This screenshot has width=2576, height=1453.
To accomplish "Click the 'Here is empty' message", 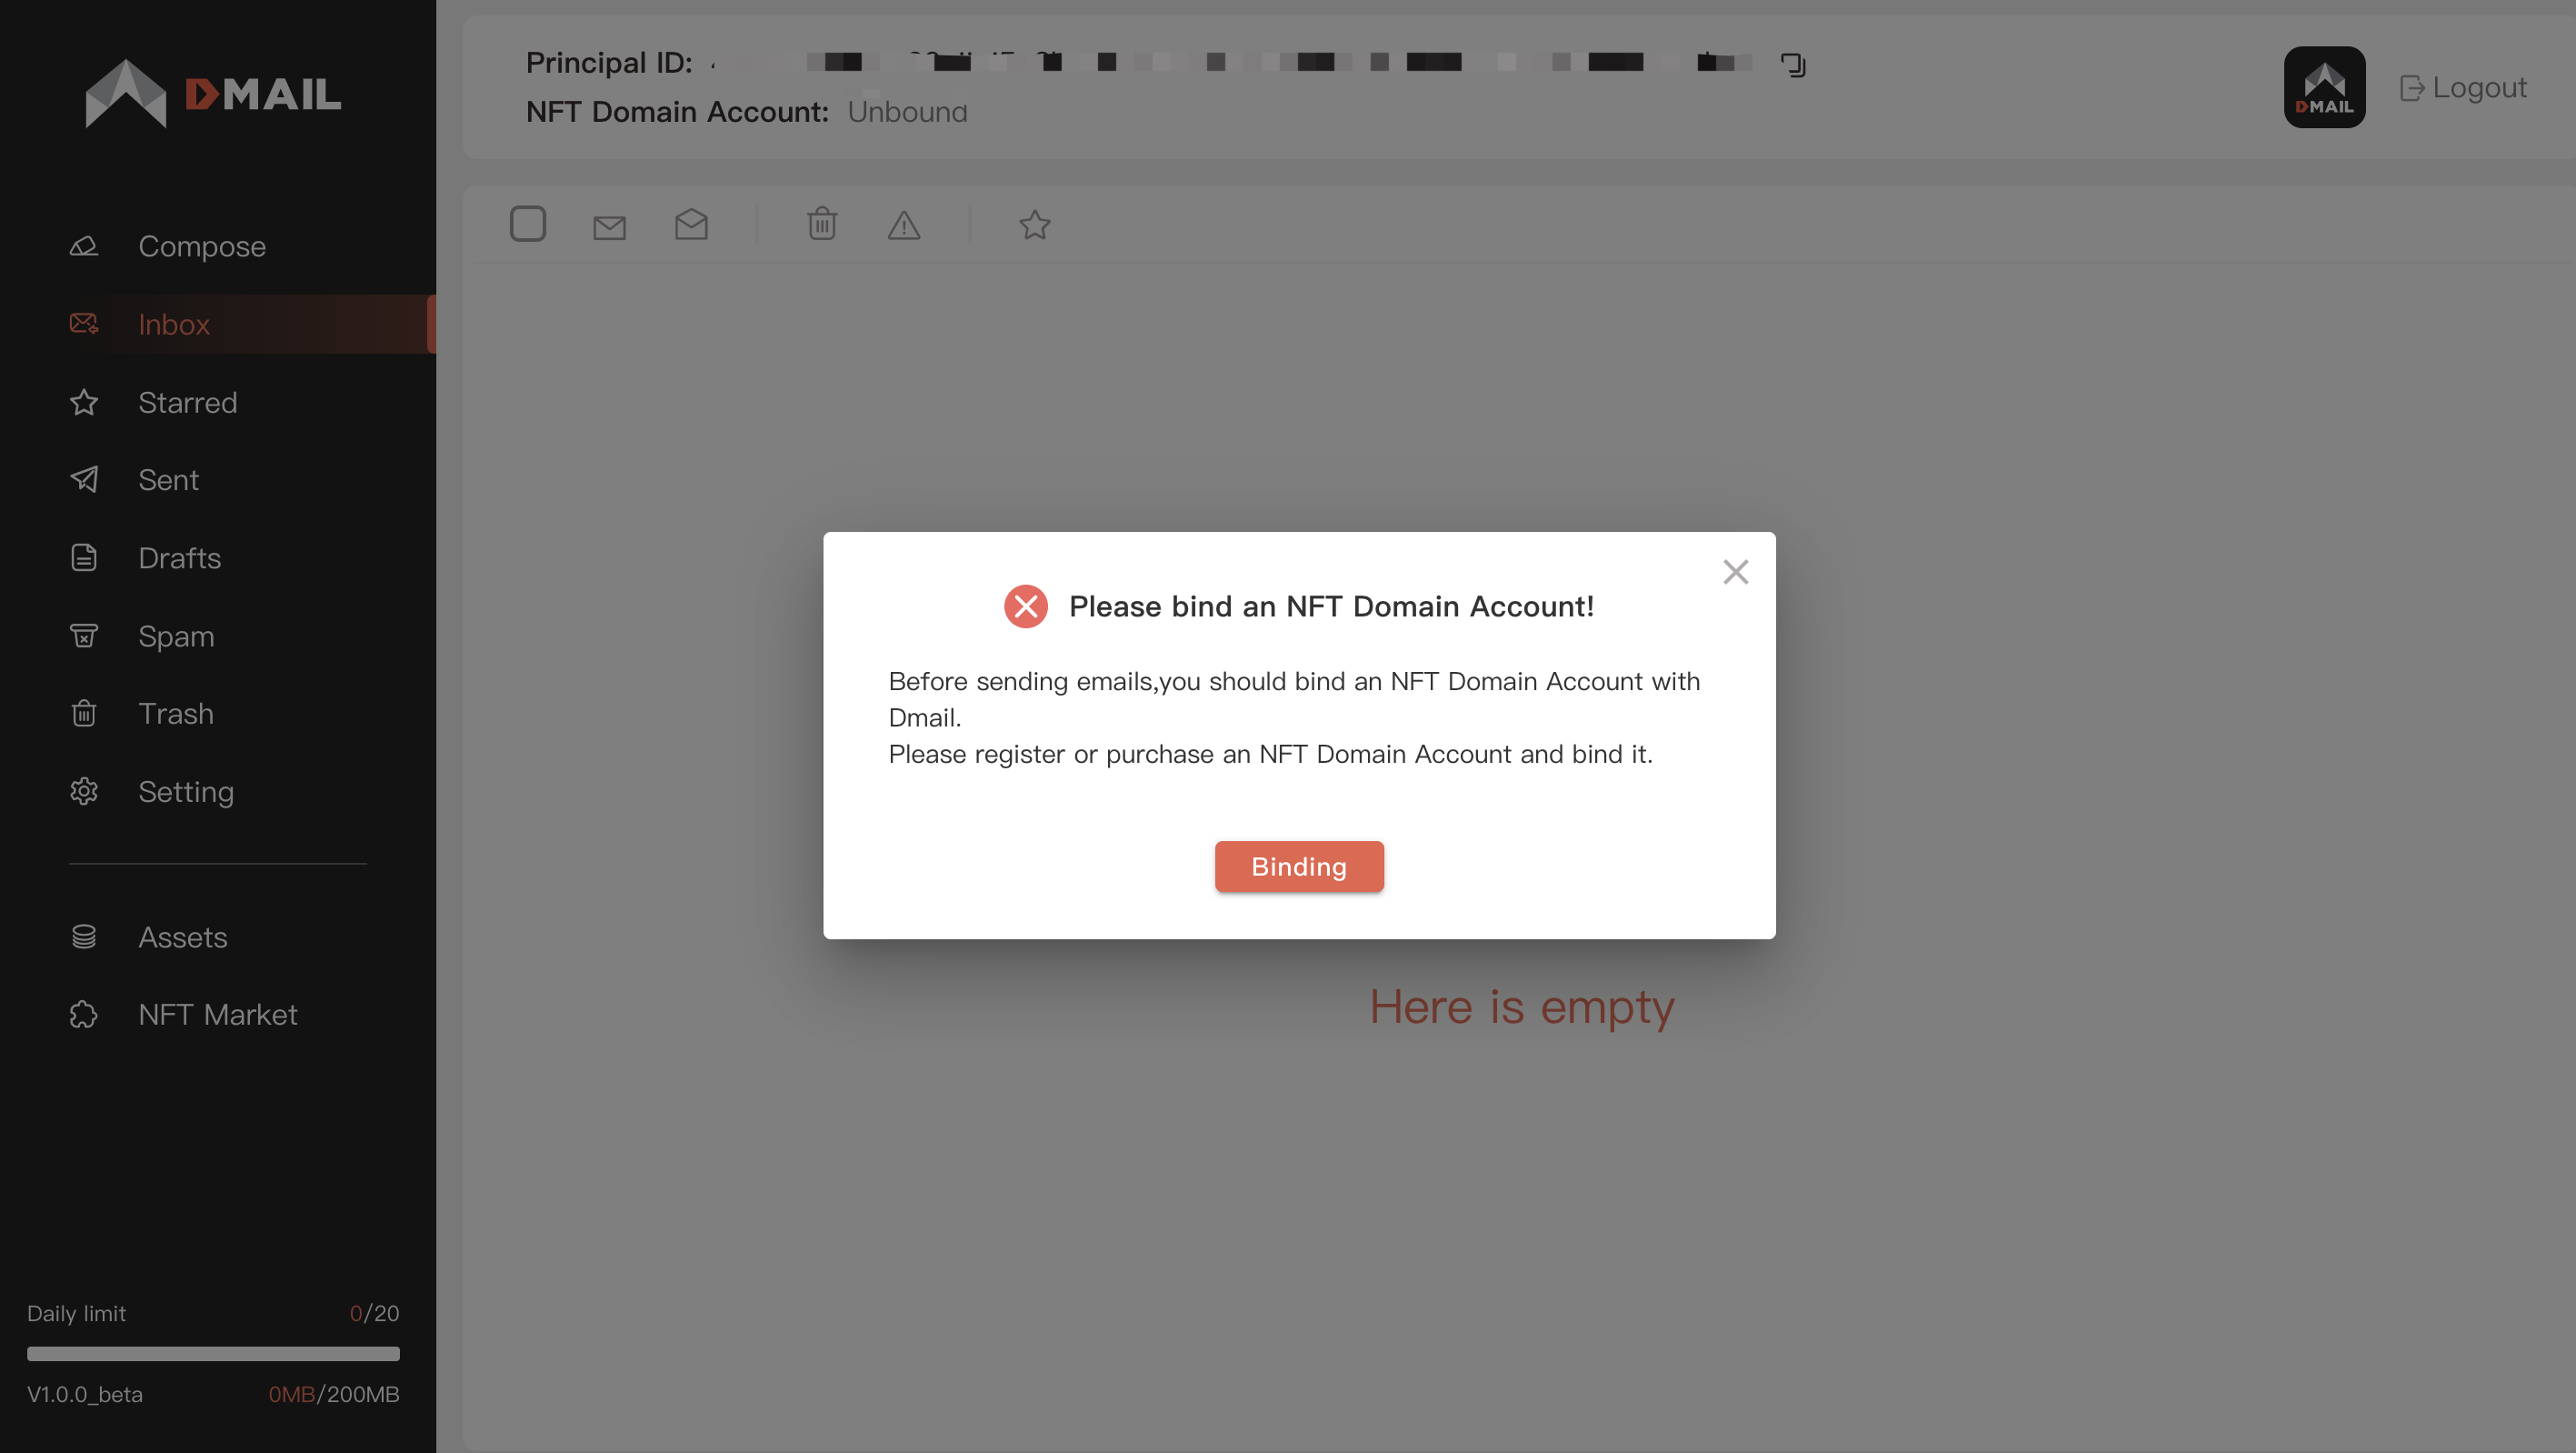I will click(x=1521, y=1007).
